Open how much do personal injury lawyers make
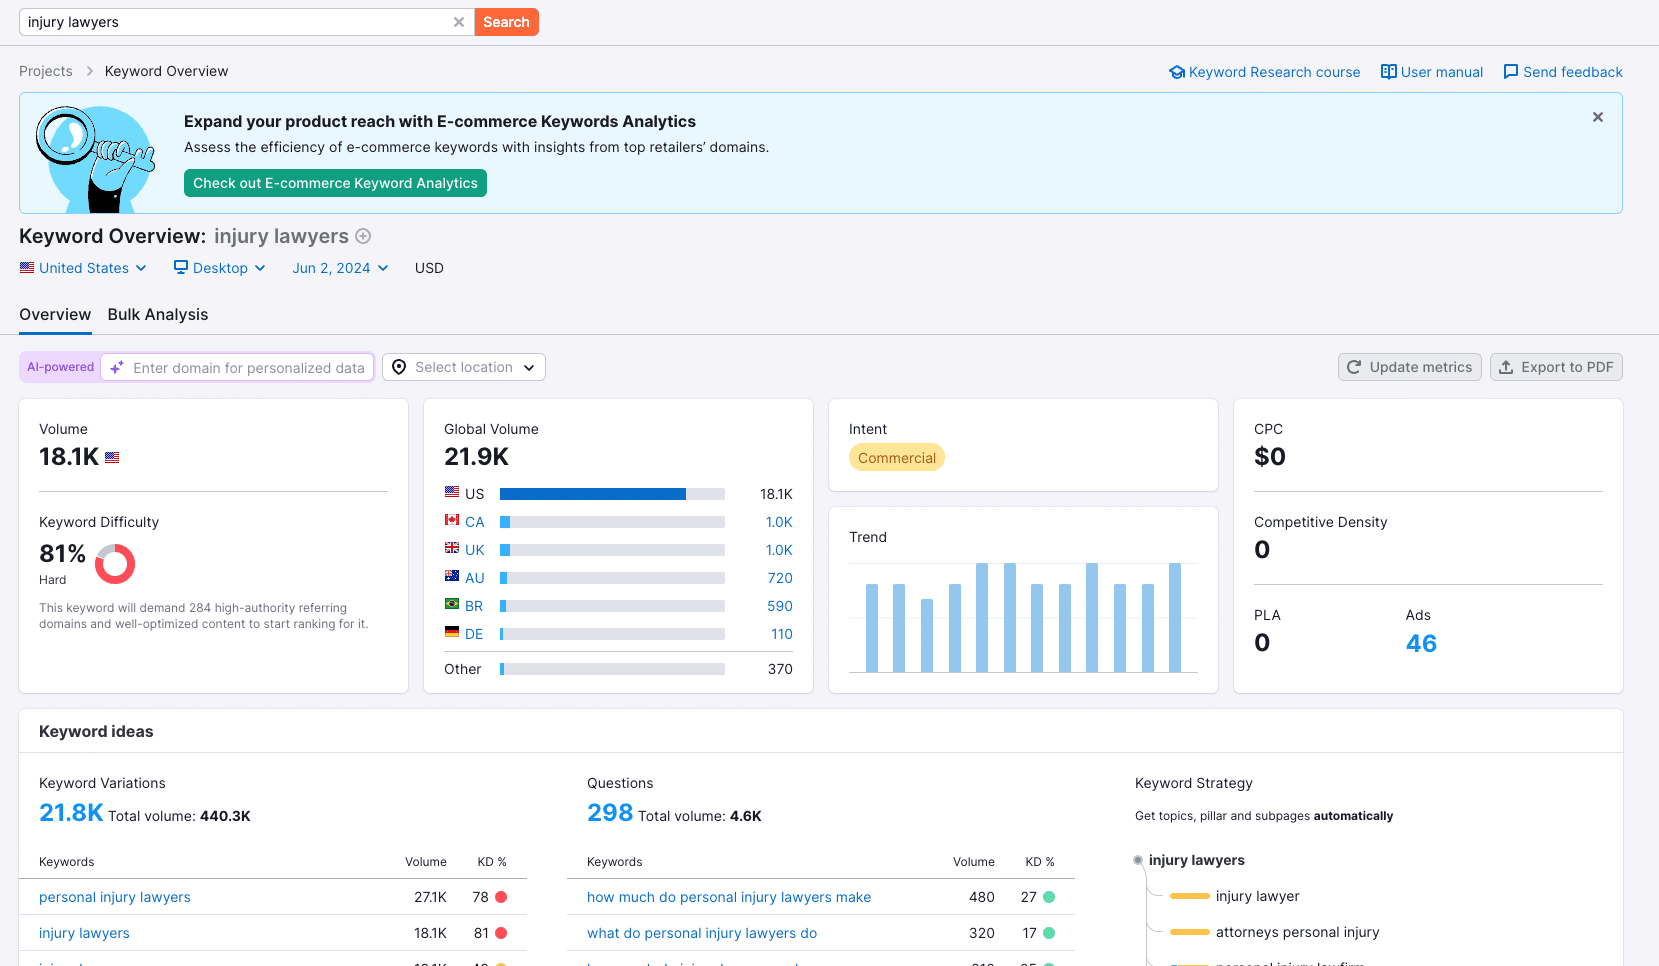This screenshot has width=1659, height=966. [x=729, y=897]
